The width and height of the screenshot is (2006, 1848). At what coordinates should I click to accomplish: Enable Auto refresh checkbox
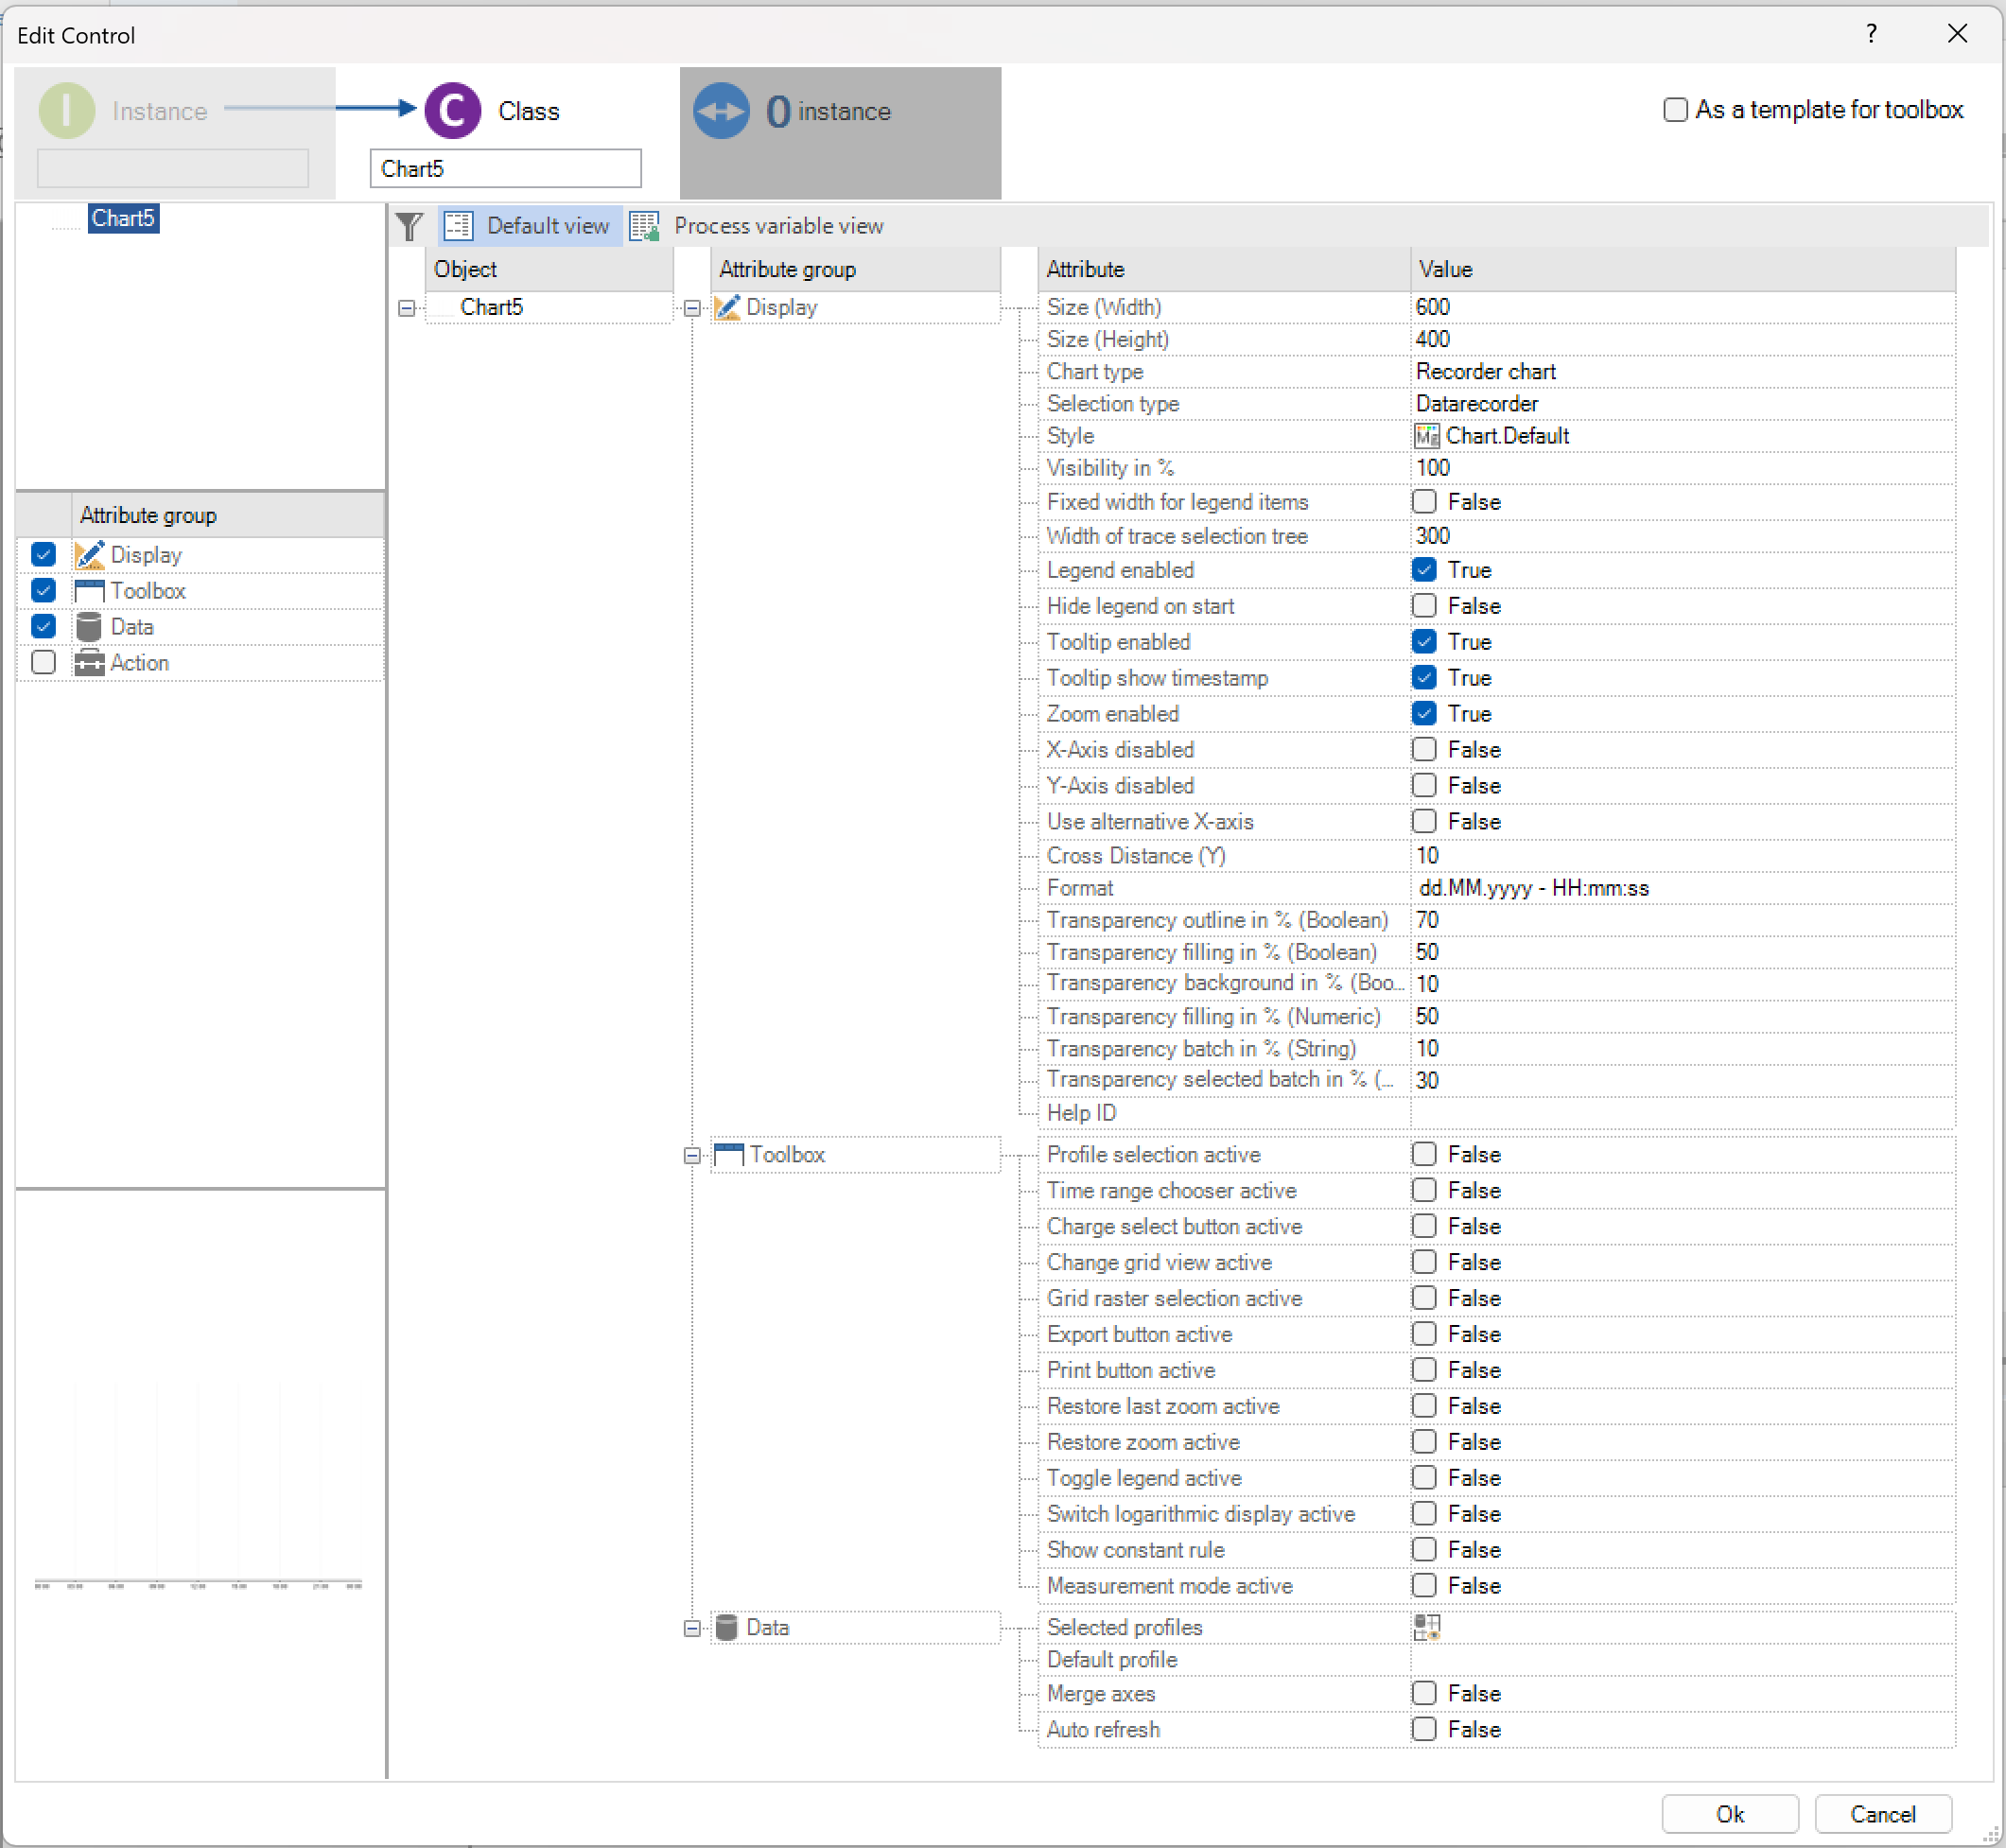coord(1424,1729)
